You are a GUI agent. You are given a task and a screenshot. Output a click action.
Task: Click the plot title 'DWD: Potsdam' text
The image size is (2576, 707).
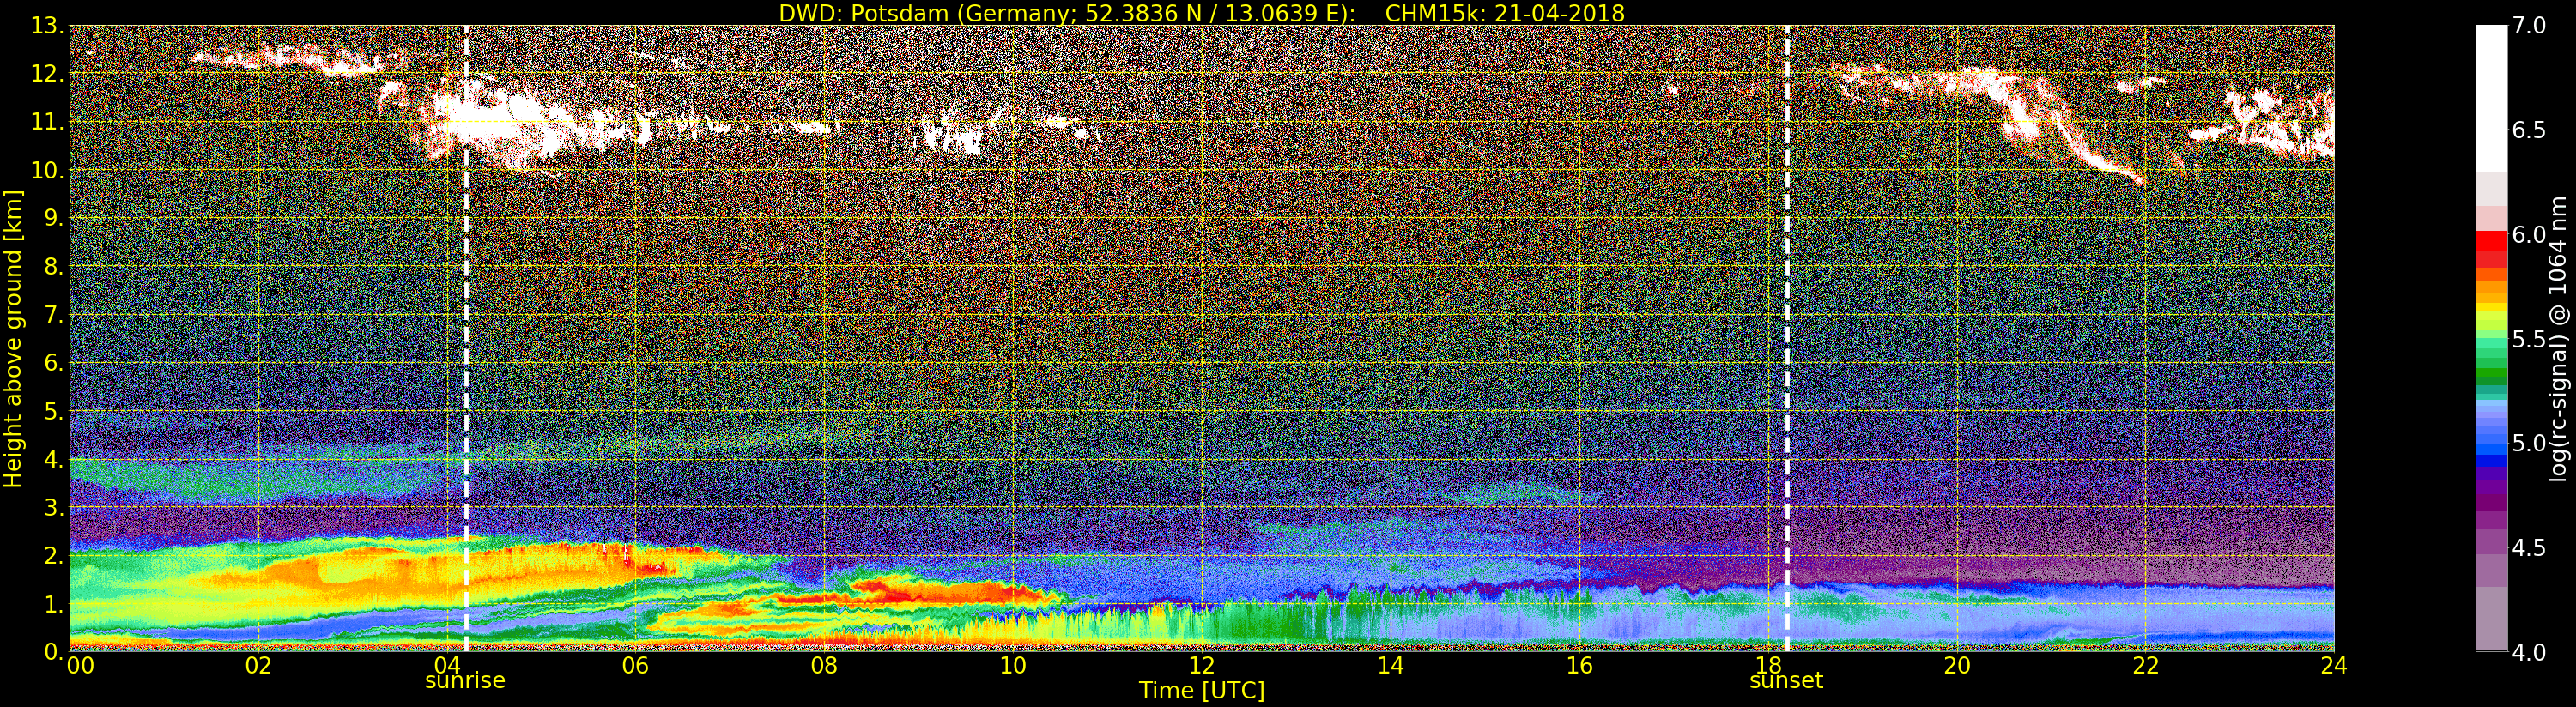[863, 13]
